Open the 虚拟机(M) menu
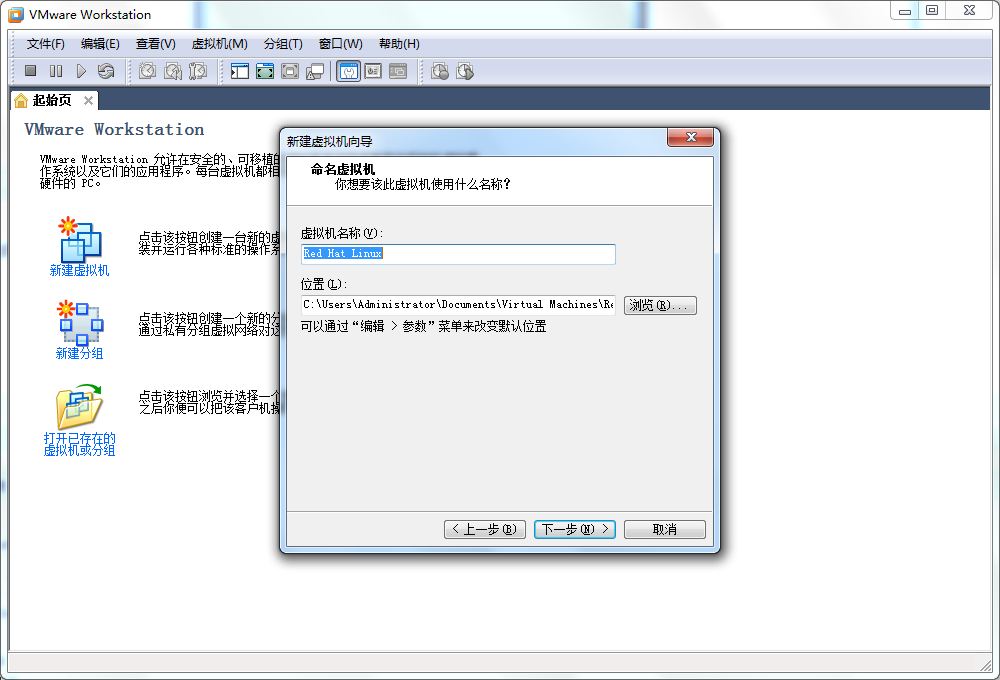Screen dimensions: 1000x680 click(x=219, y=43)
